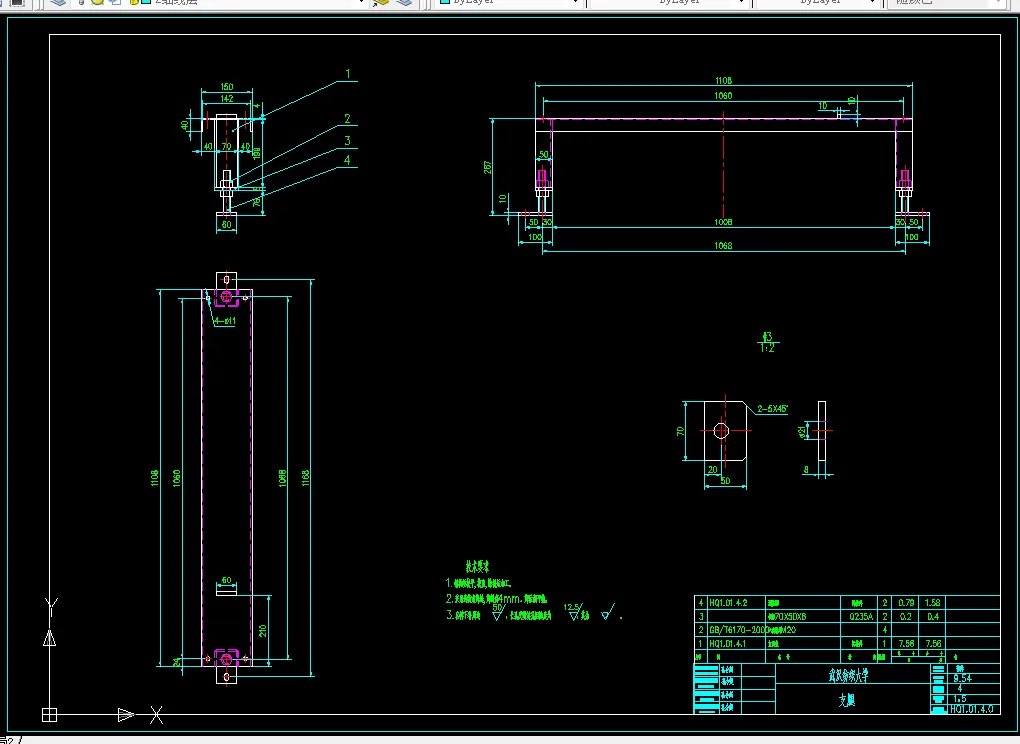Select the HQ1.01.4.2 parts list cell
The width and height of the screenshot is (1020, 744).
tap(728, 603)
